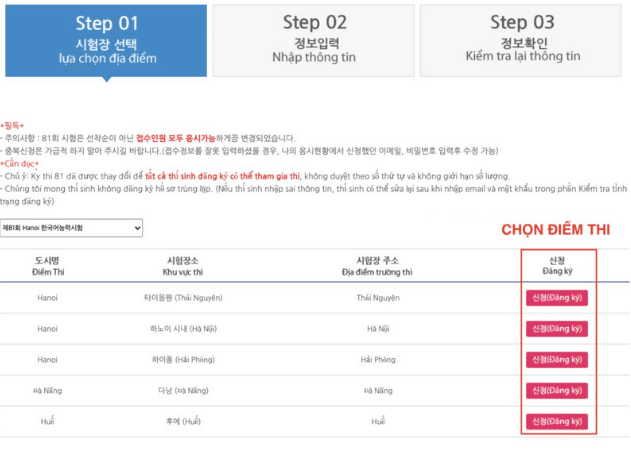631x450 pixels.
Task: Select the 하이퐁 (Hải Phòng) cell
Action: click(x=182, y=360)
